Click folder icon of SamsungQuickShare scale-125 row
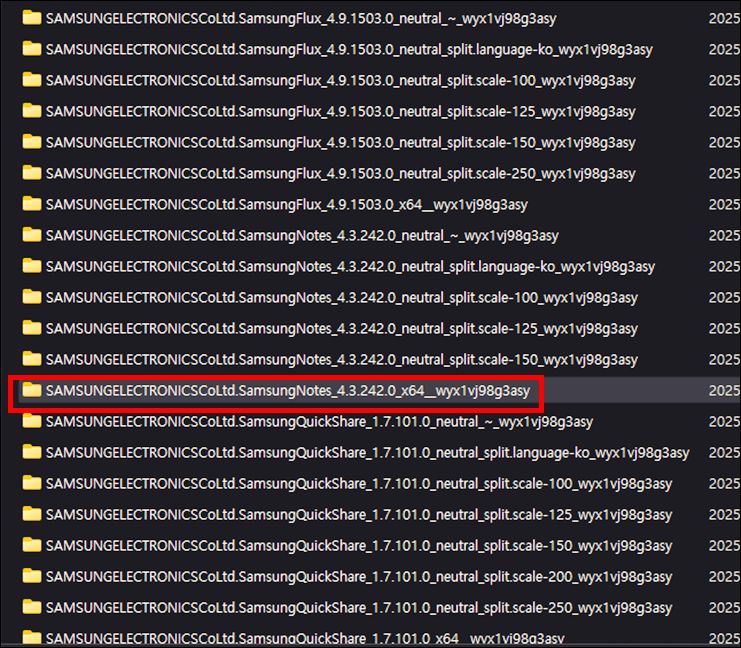Viewport: 741px width, 648px height. tap(32, 514)
